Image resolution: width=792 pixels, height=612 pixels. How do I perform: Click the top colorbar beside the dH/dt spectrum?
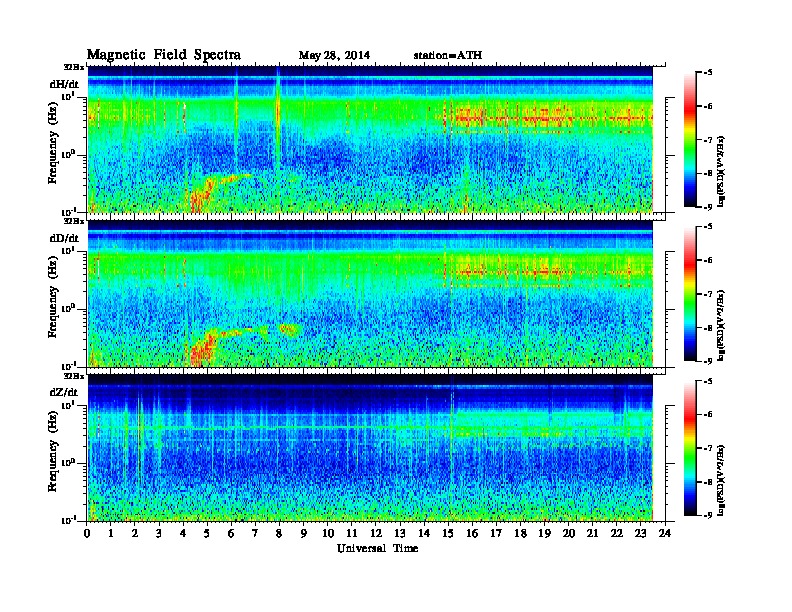(x=690, y=139)
